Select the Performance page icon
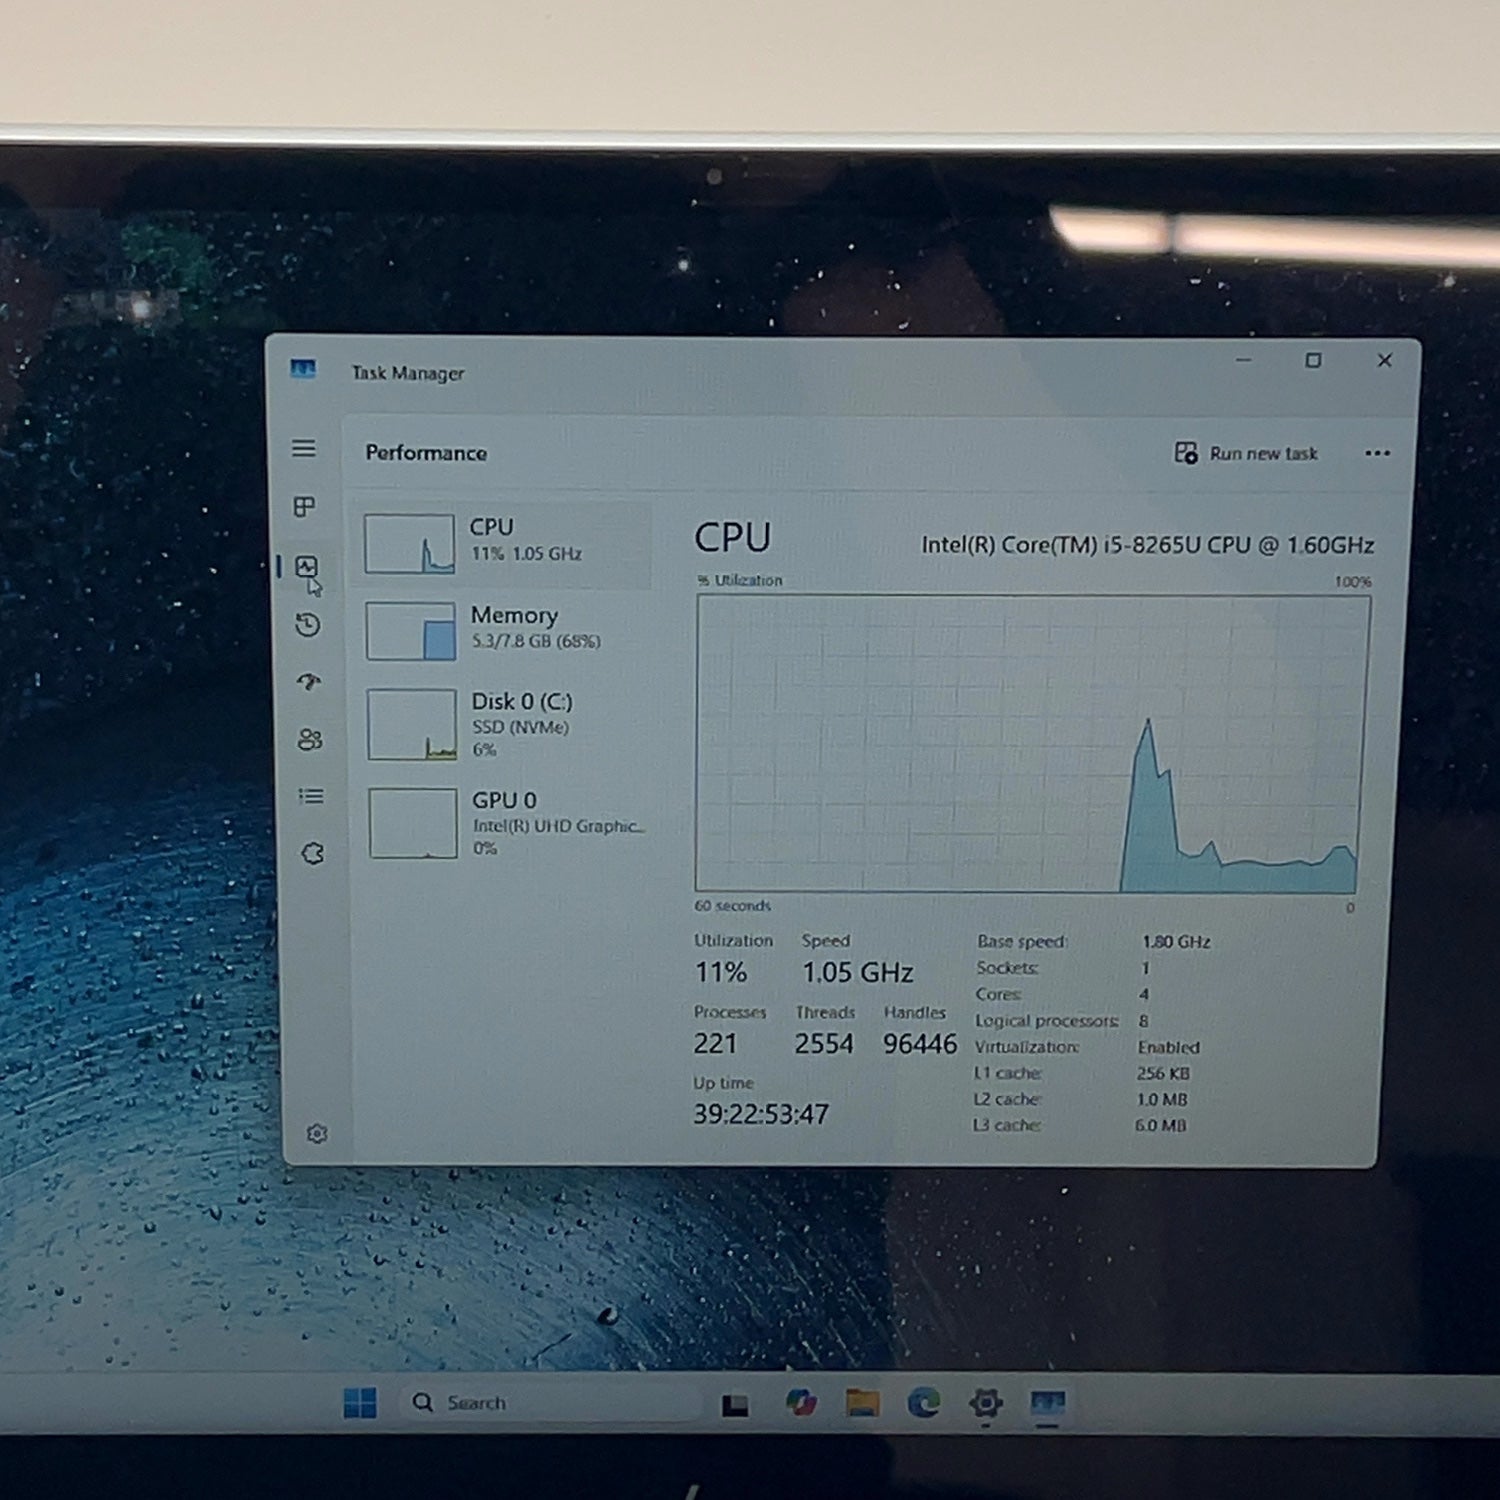 (x=306, y=567)
